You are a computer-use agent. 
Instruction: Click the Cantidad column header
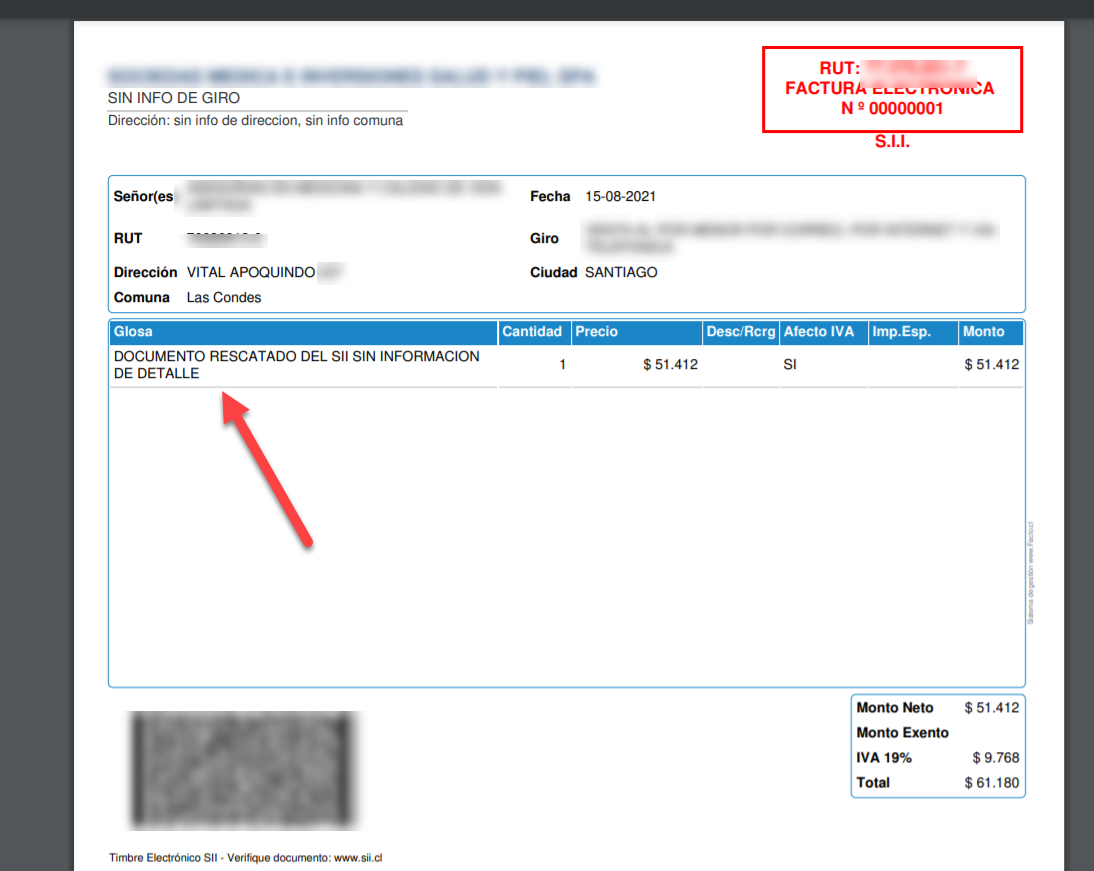(532, 332)
